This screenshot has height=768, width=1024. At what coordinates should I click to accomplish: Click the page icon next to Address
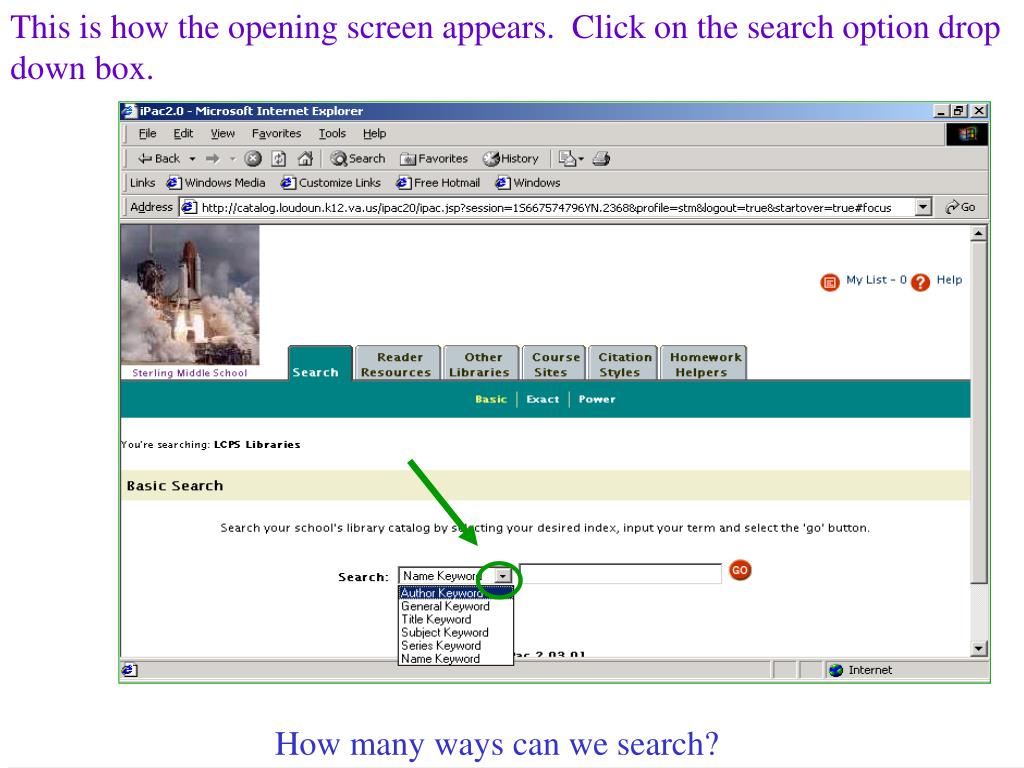189,208
